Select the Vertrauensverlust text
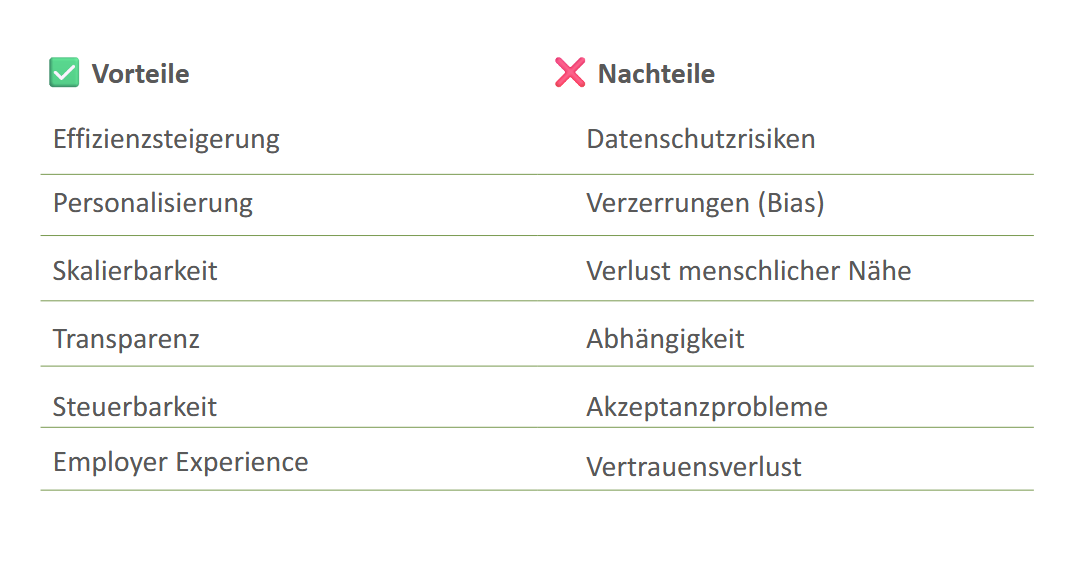1076x561 pixels. tap(693, 467)
